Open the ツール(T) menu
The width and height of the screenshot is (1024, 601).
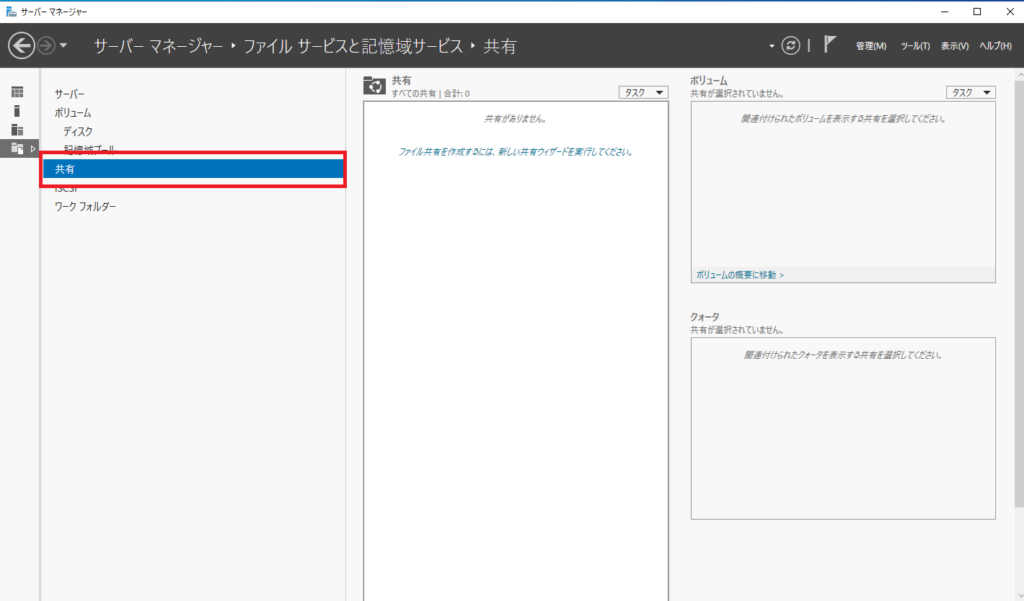[915, 47]
